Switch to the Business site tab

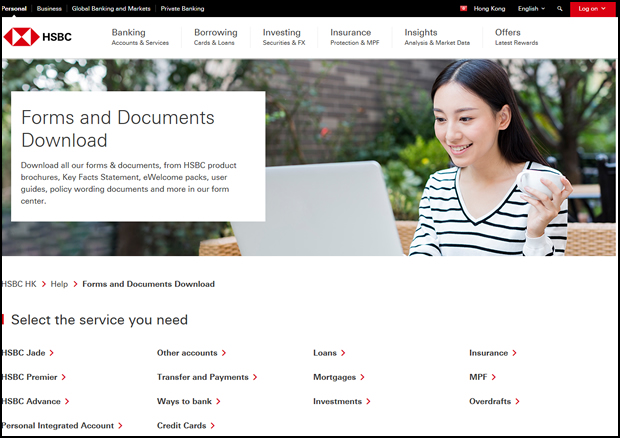(x=49, y=8)
